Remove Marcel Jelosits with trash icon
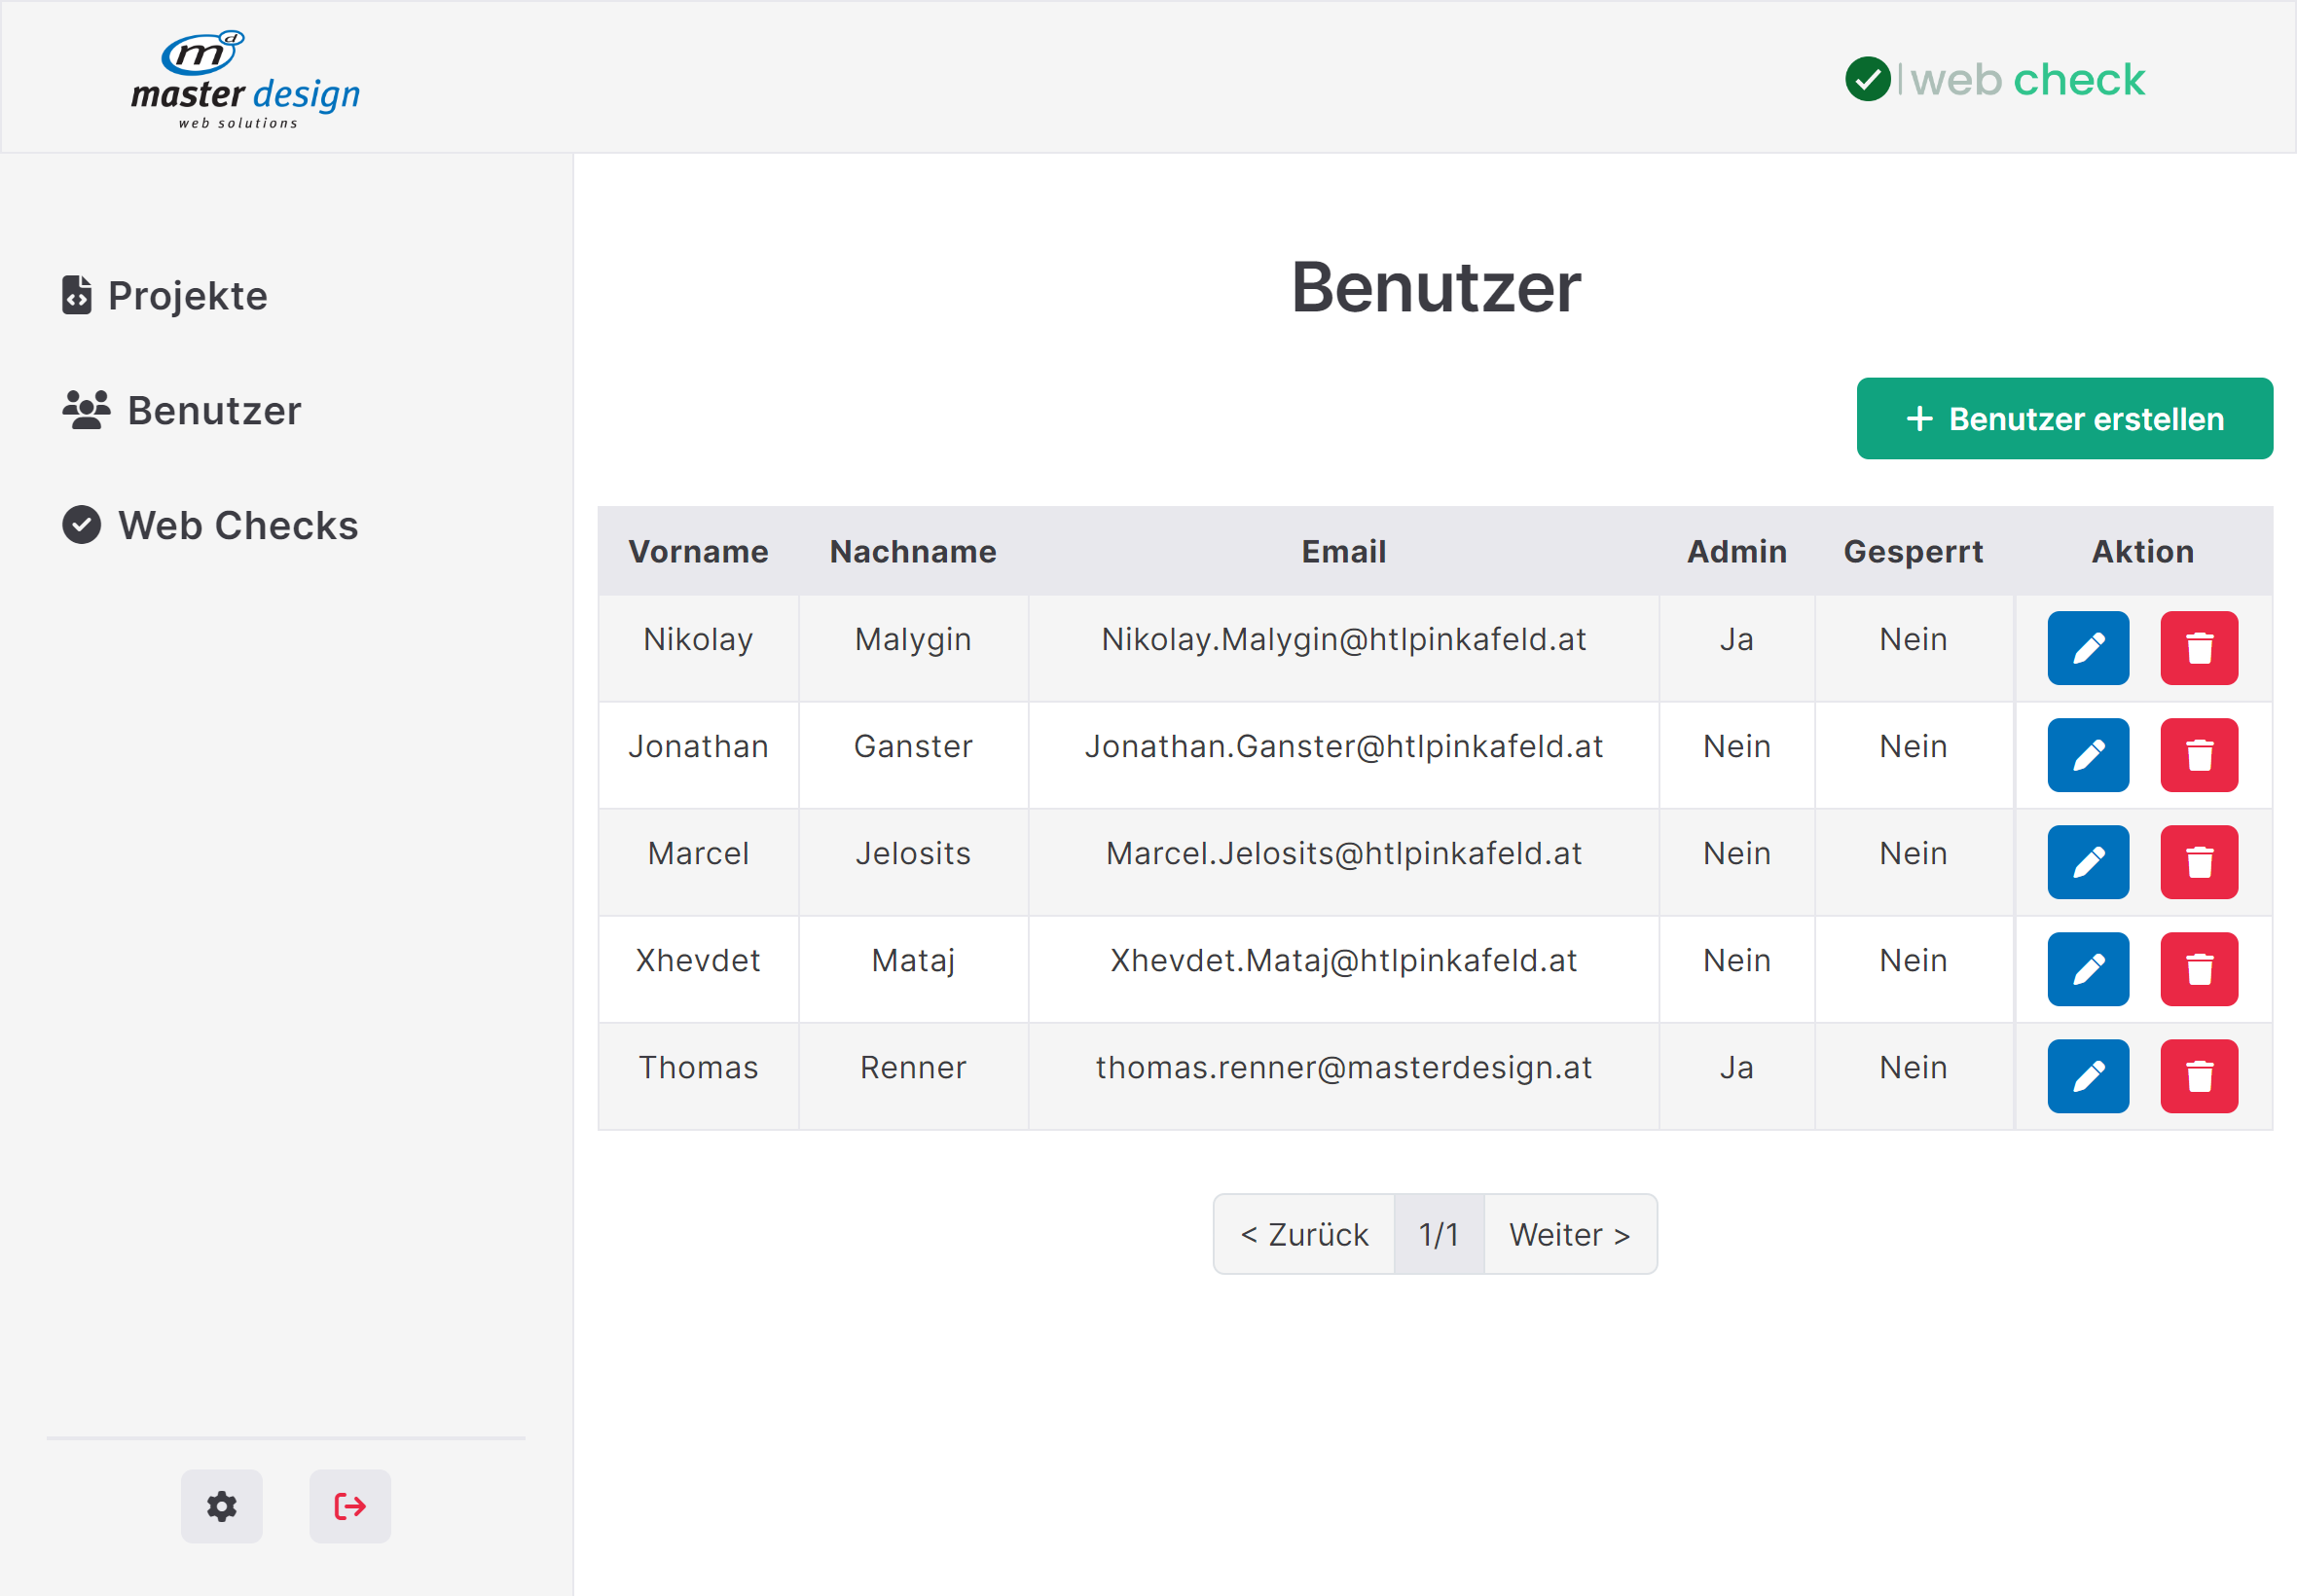Viewport: 2297px width, 1596px height. click(2198, 862)
